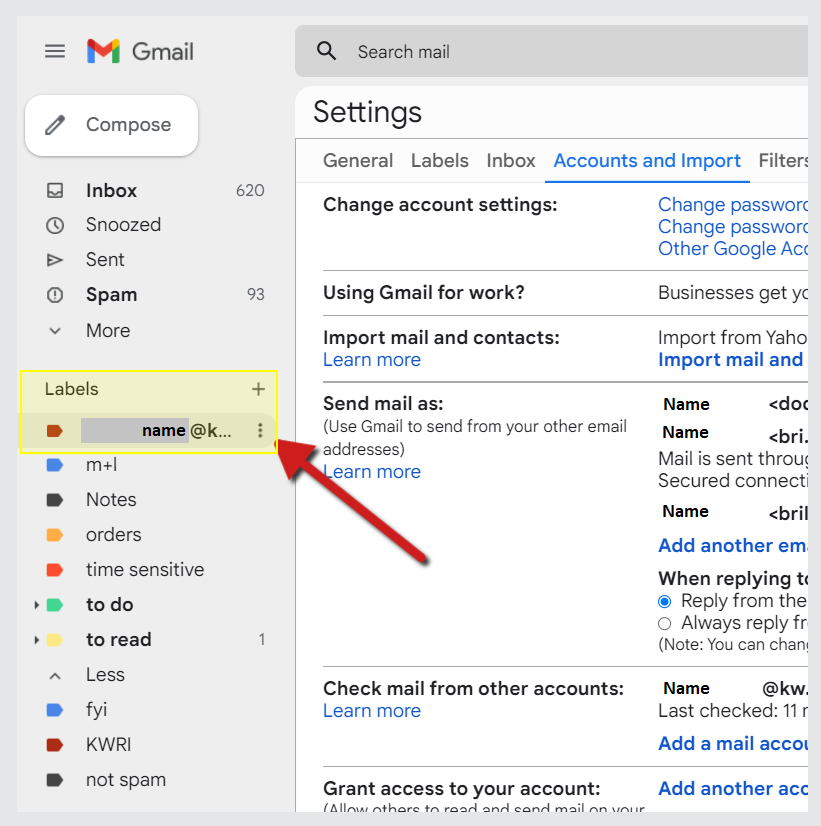Select Reply from the same address radio
This screenshot has width=821, height=826.
pos(665,601)
